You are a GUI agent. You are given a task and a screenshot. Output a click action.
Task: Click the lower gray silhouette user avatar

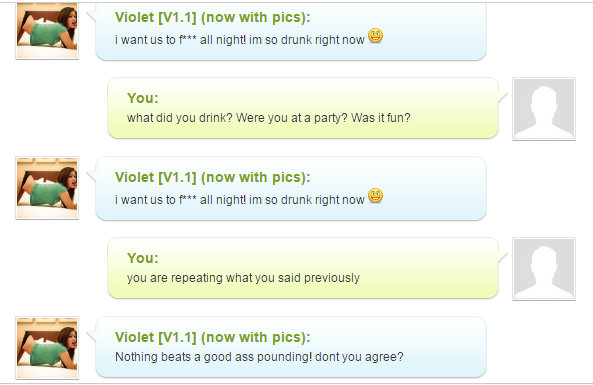tap(544, 269)
